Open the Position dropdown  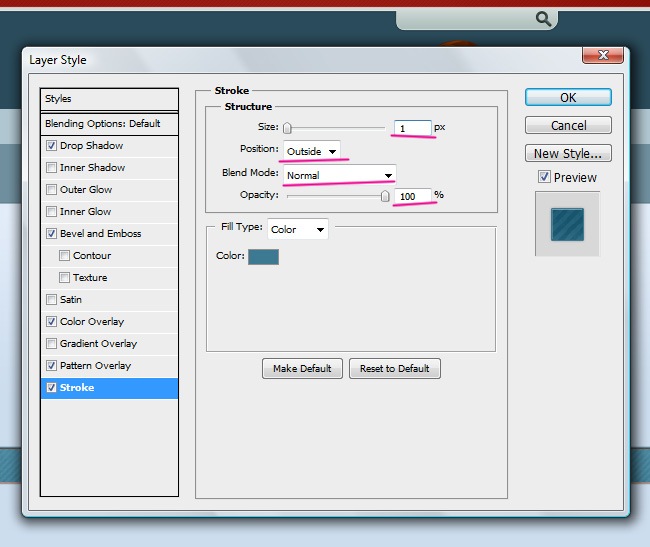click(x=311, y=151)
